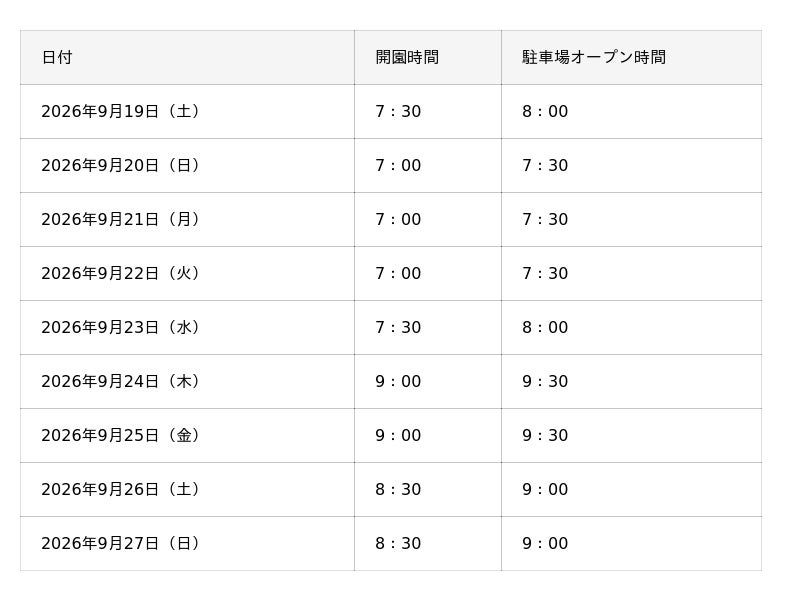
Task: Click the 9：00 opening time for September 25
Action: (398, 436)
